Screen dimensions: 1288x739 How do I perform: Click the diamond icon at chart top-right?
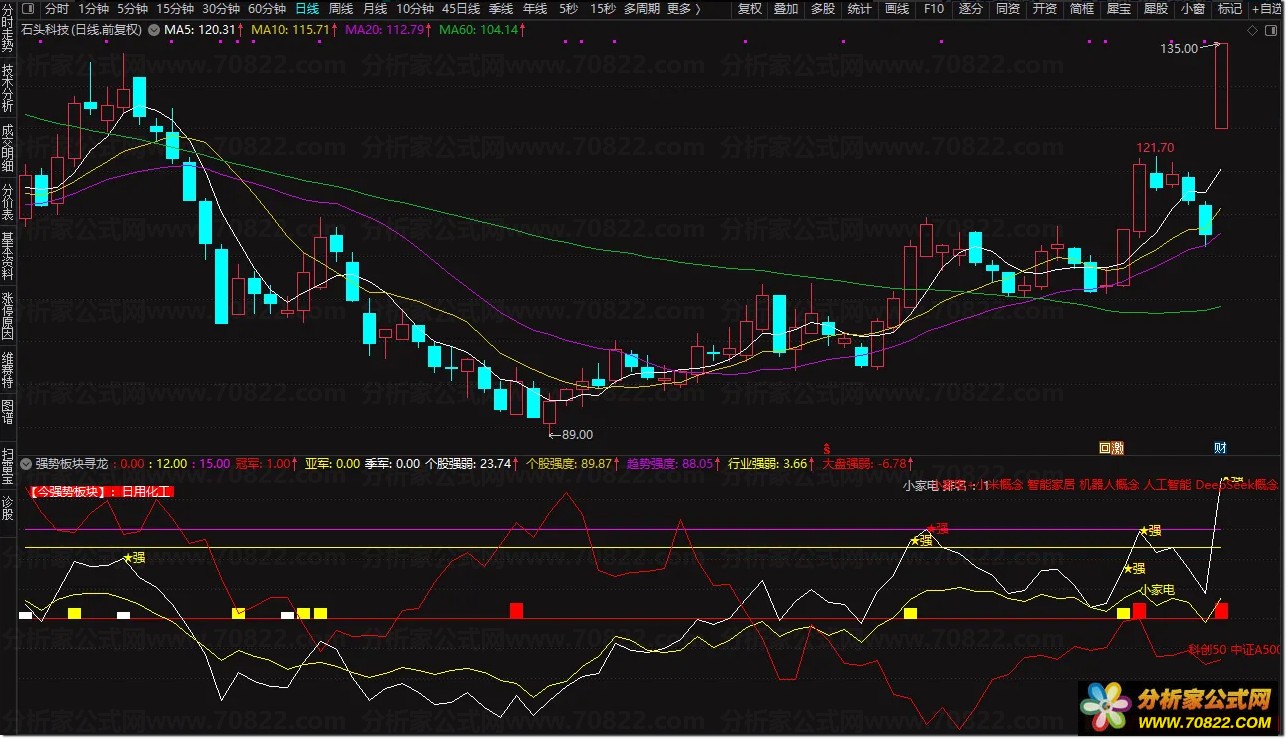point(1253,31)
